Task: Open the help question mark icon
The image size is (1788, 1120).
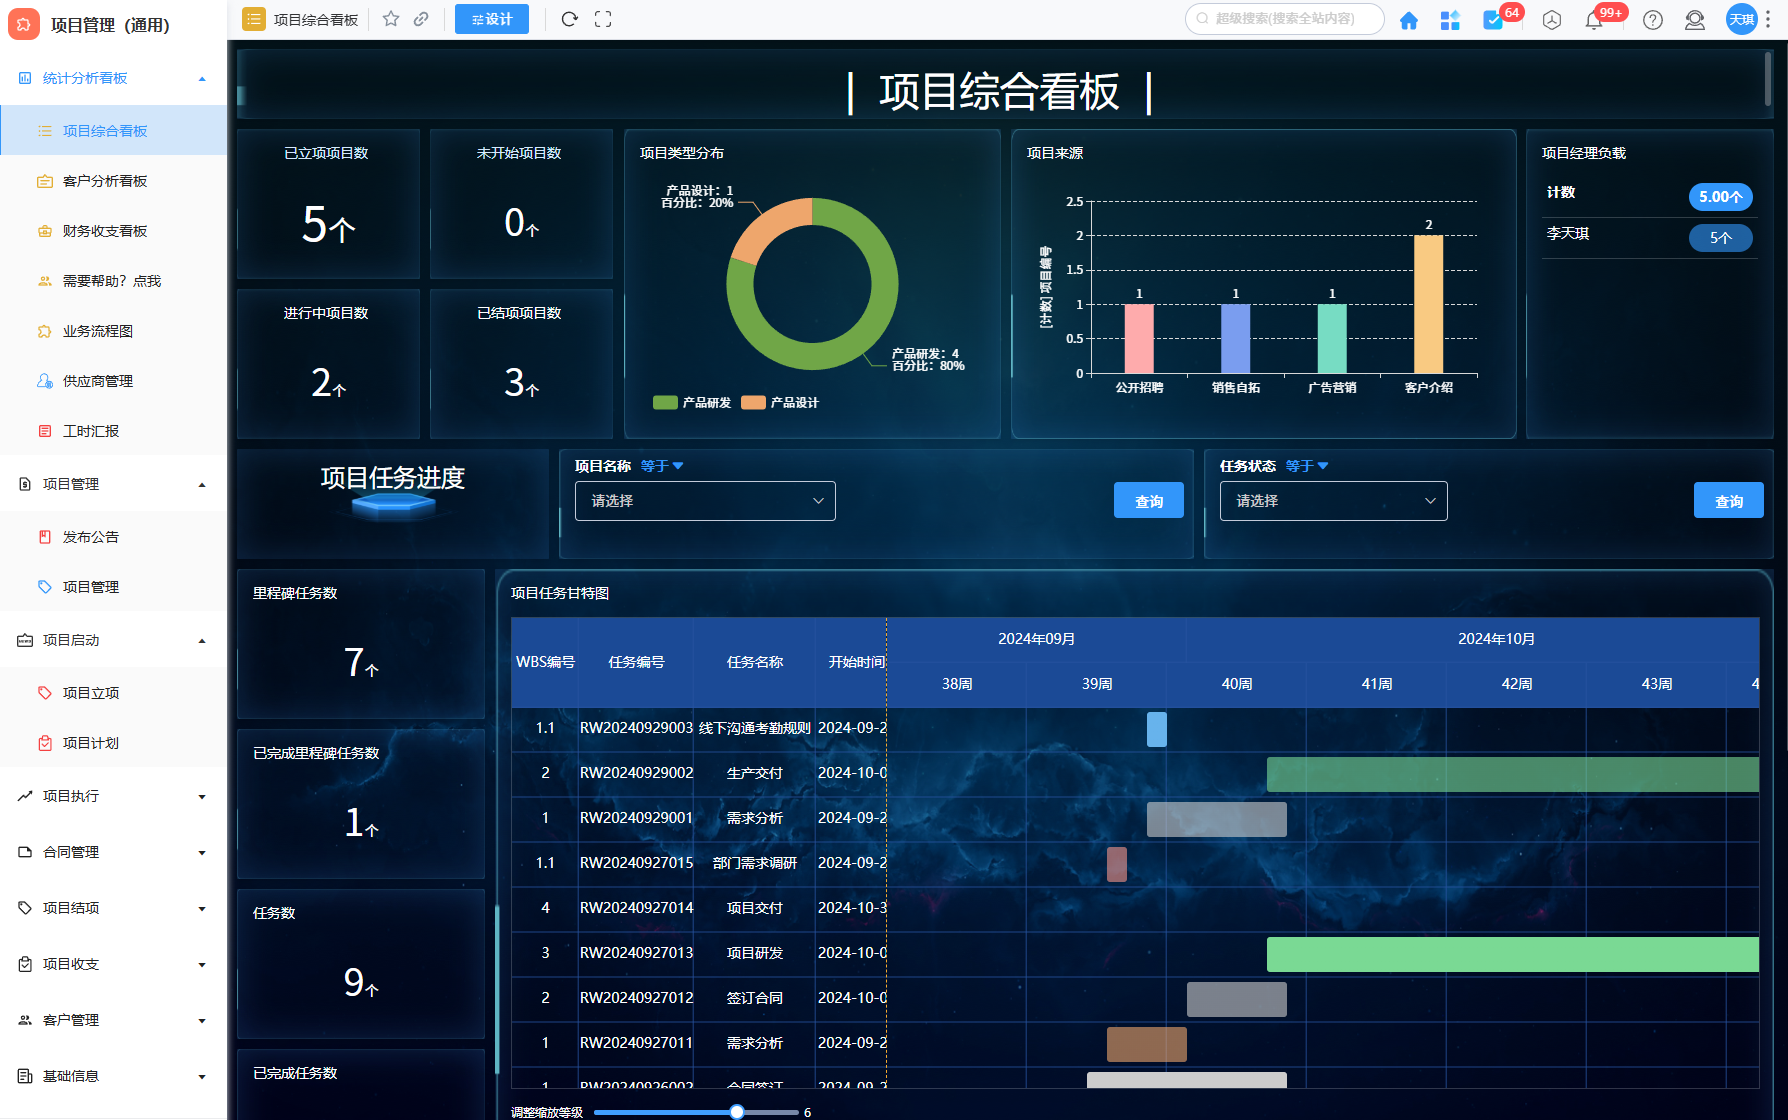Action: 1653,20
